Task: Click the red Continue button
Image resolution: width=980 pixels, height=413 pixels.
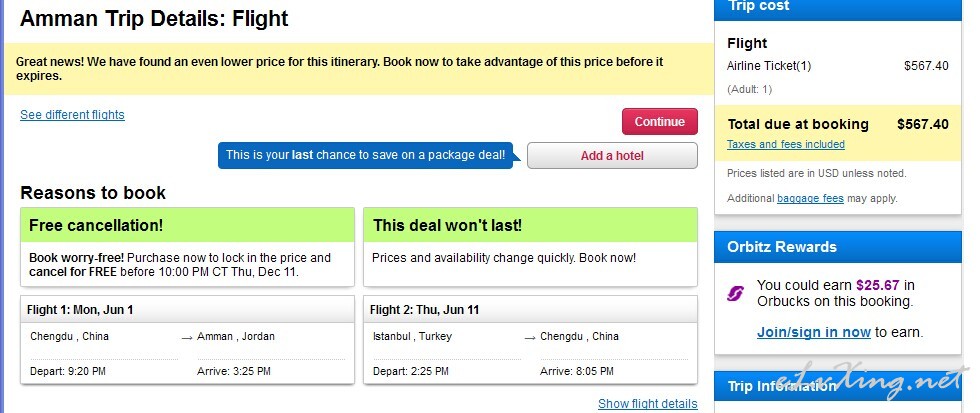Action: [x=659, y=122]
